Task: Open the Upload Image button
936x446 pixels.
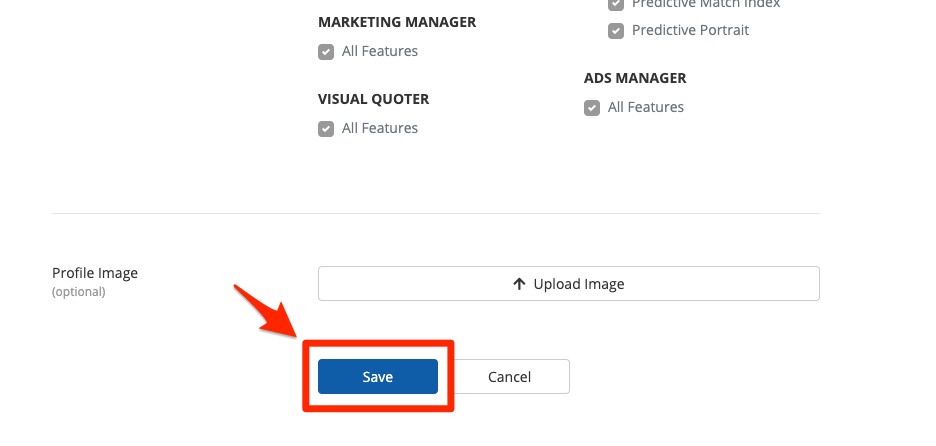Action: point(568,284)
